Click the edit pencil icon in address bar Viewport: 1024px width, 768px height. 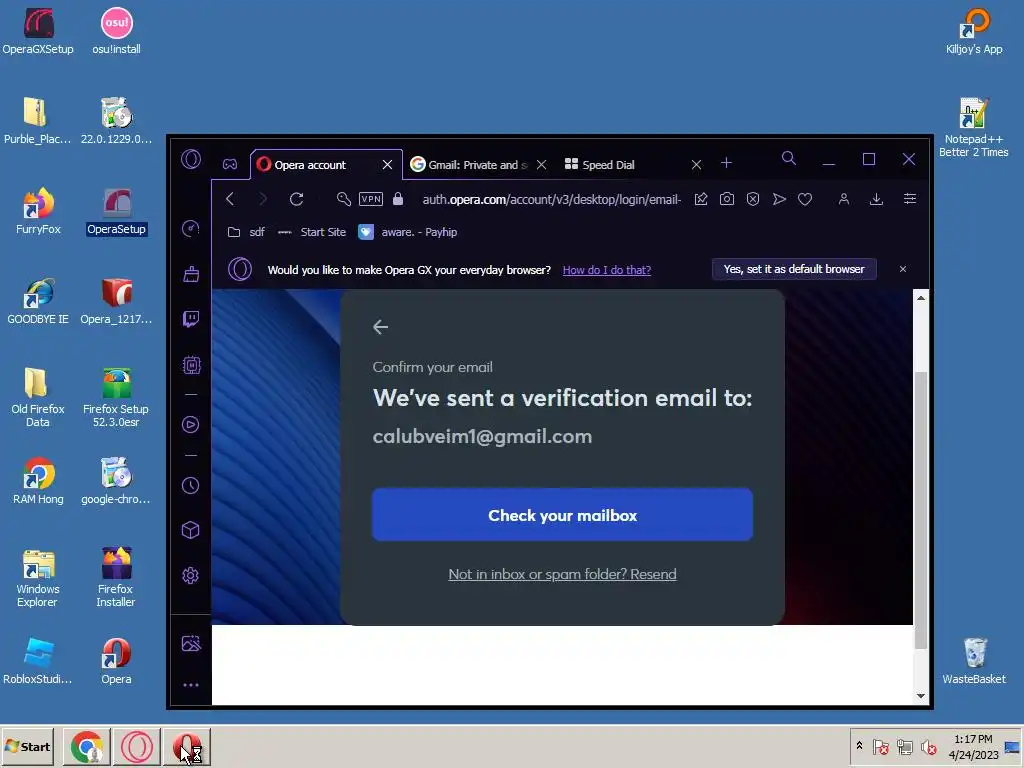(x=701, y=199)
